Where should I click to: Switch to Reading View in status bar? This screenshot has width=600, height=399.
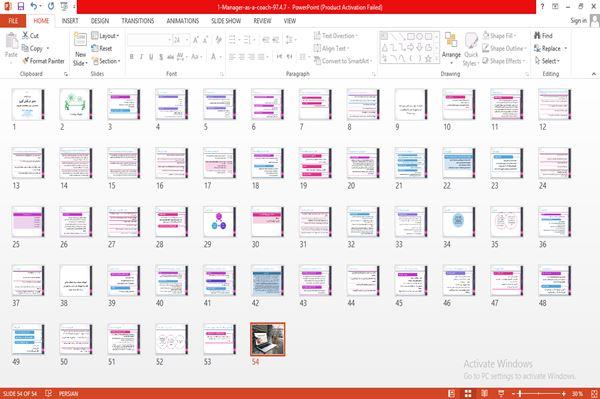pos(484,393)
